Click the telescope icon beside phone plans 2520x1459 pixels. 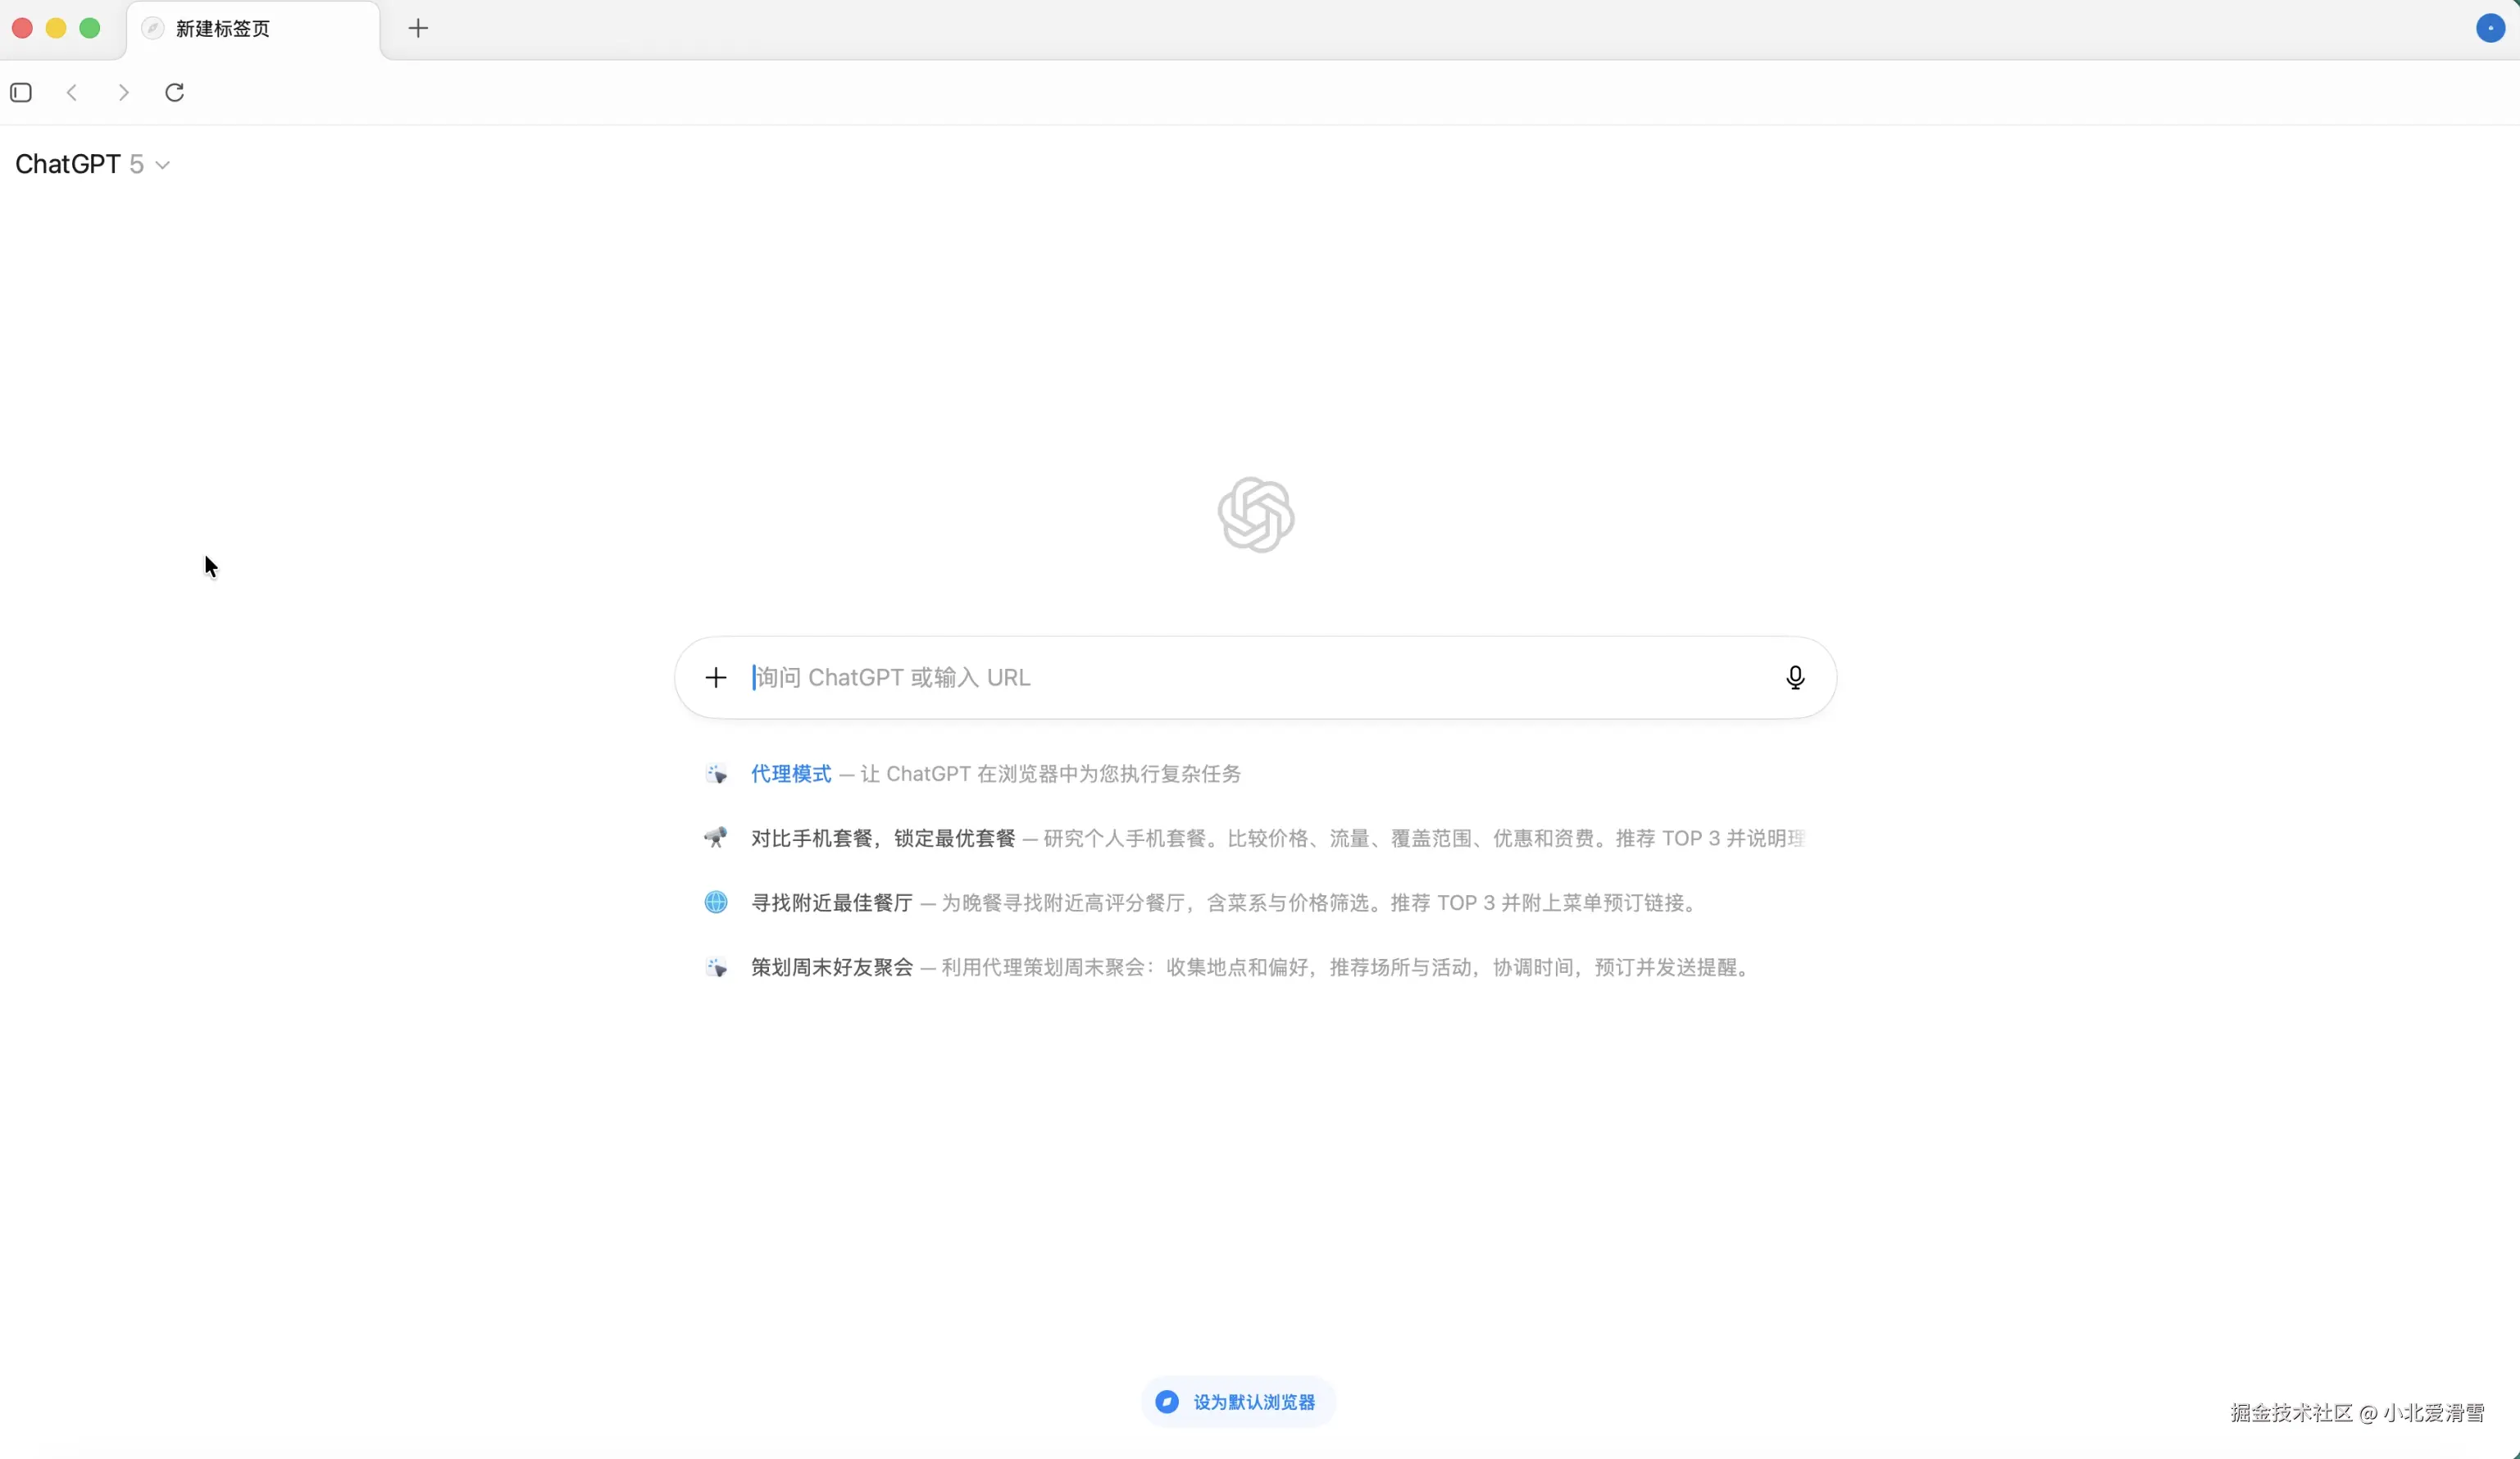pyautogui.click(x=716, y=838)
